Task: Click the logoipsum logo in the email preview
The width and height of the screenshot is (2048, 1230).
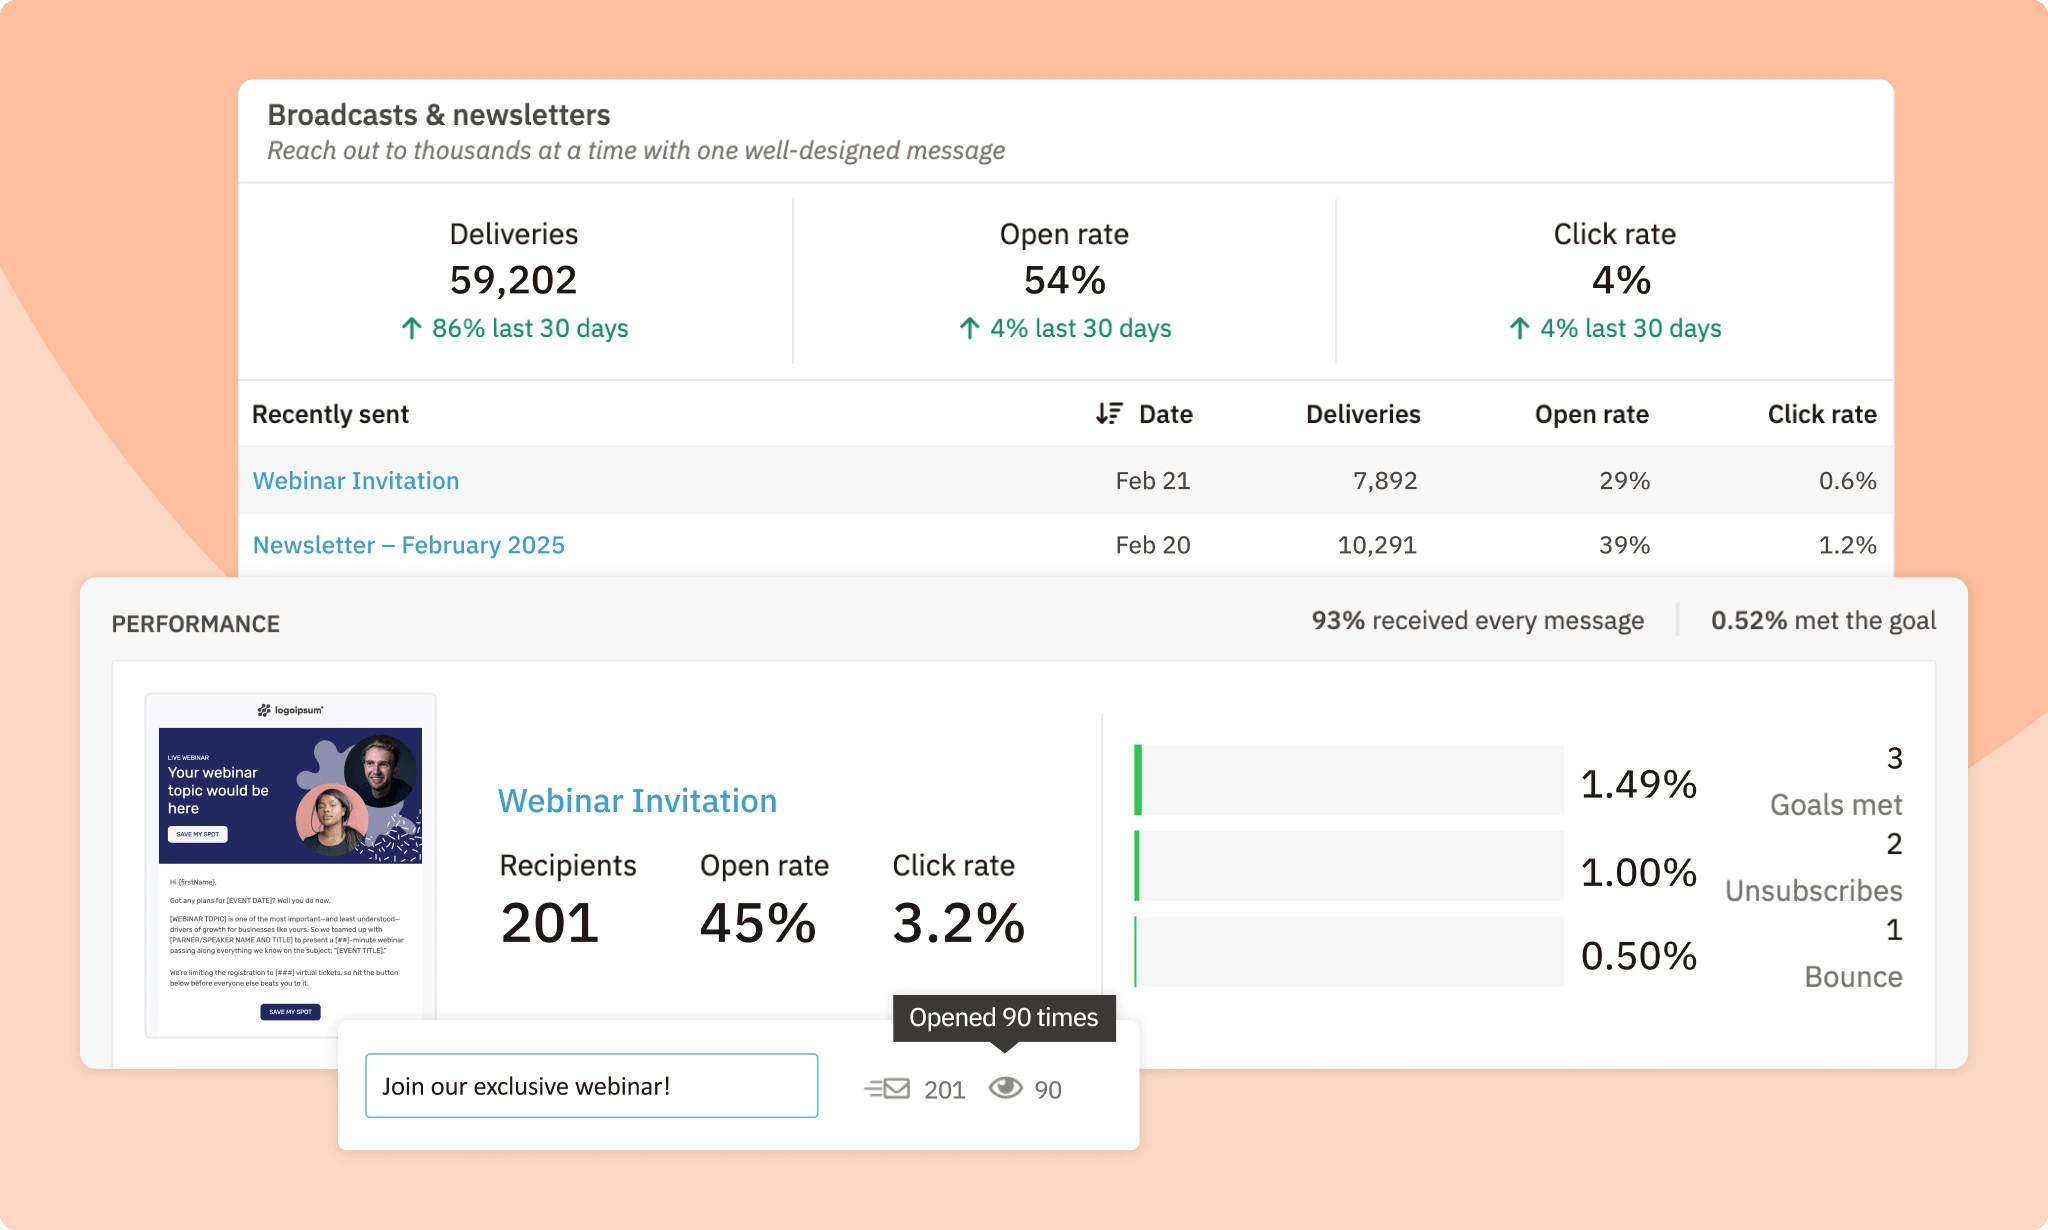Action: [x=291, y=708]
